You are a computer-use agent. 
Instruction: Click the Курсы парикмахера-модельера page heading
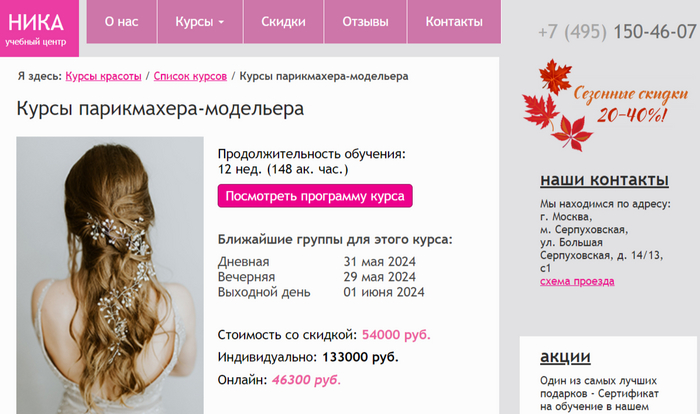[160, 109]
